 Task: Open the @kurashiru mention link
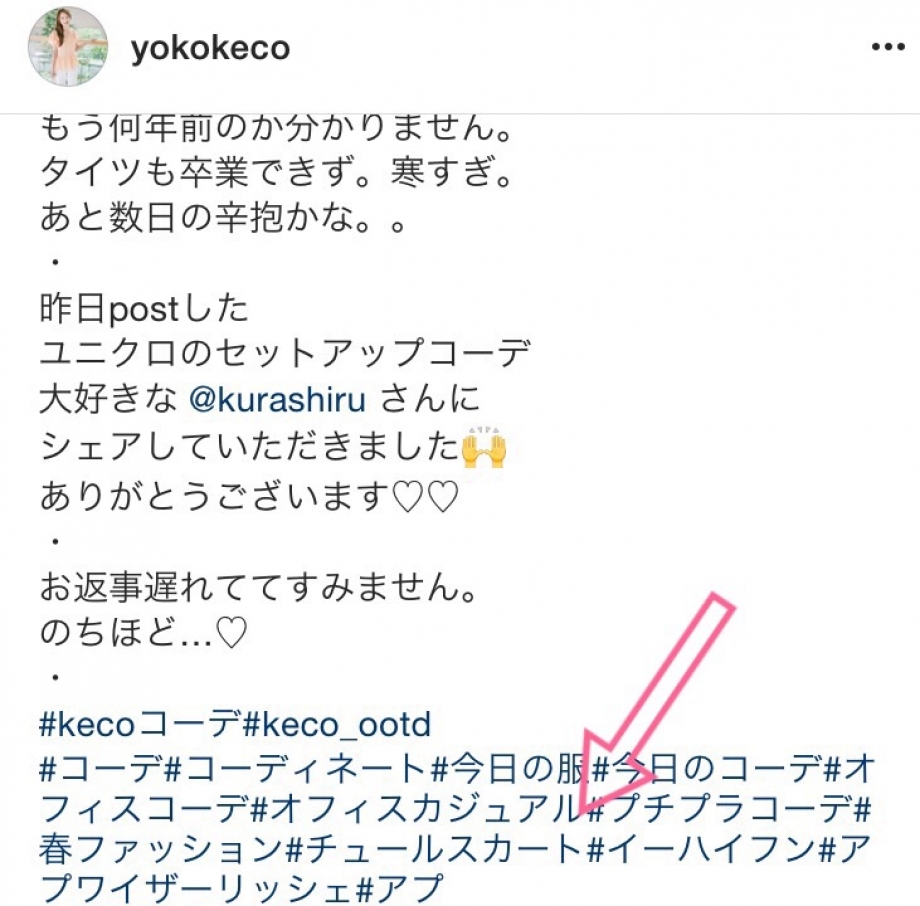(x=277, y=400)
